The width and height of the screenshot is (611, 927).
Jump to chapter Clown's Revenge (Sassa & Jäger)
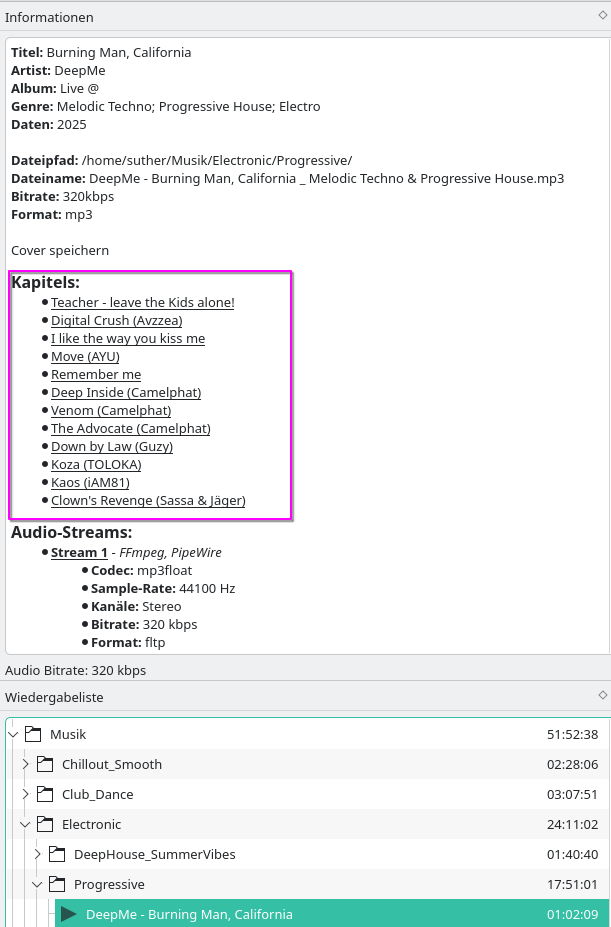click(148, 500)
